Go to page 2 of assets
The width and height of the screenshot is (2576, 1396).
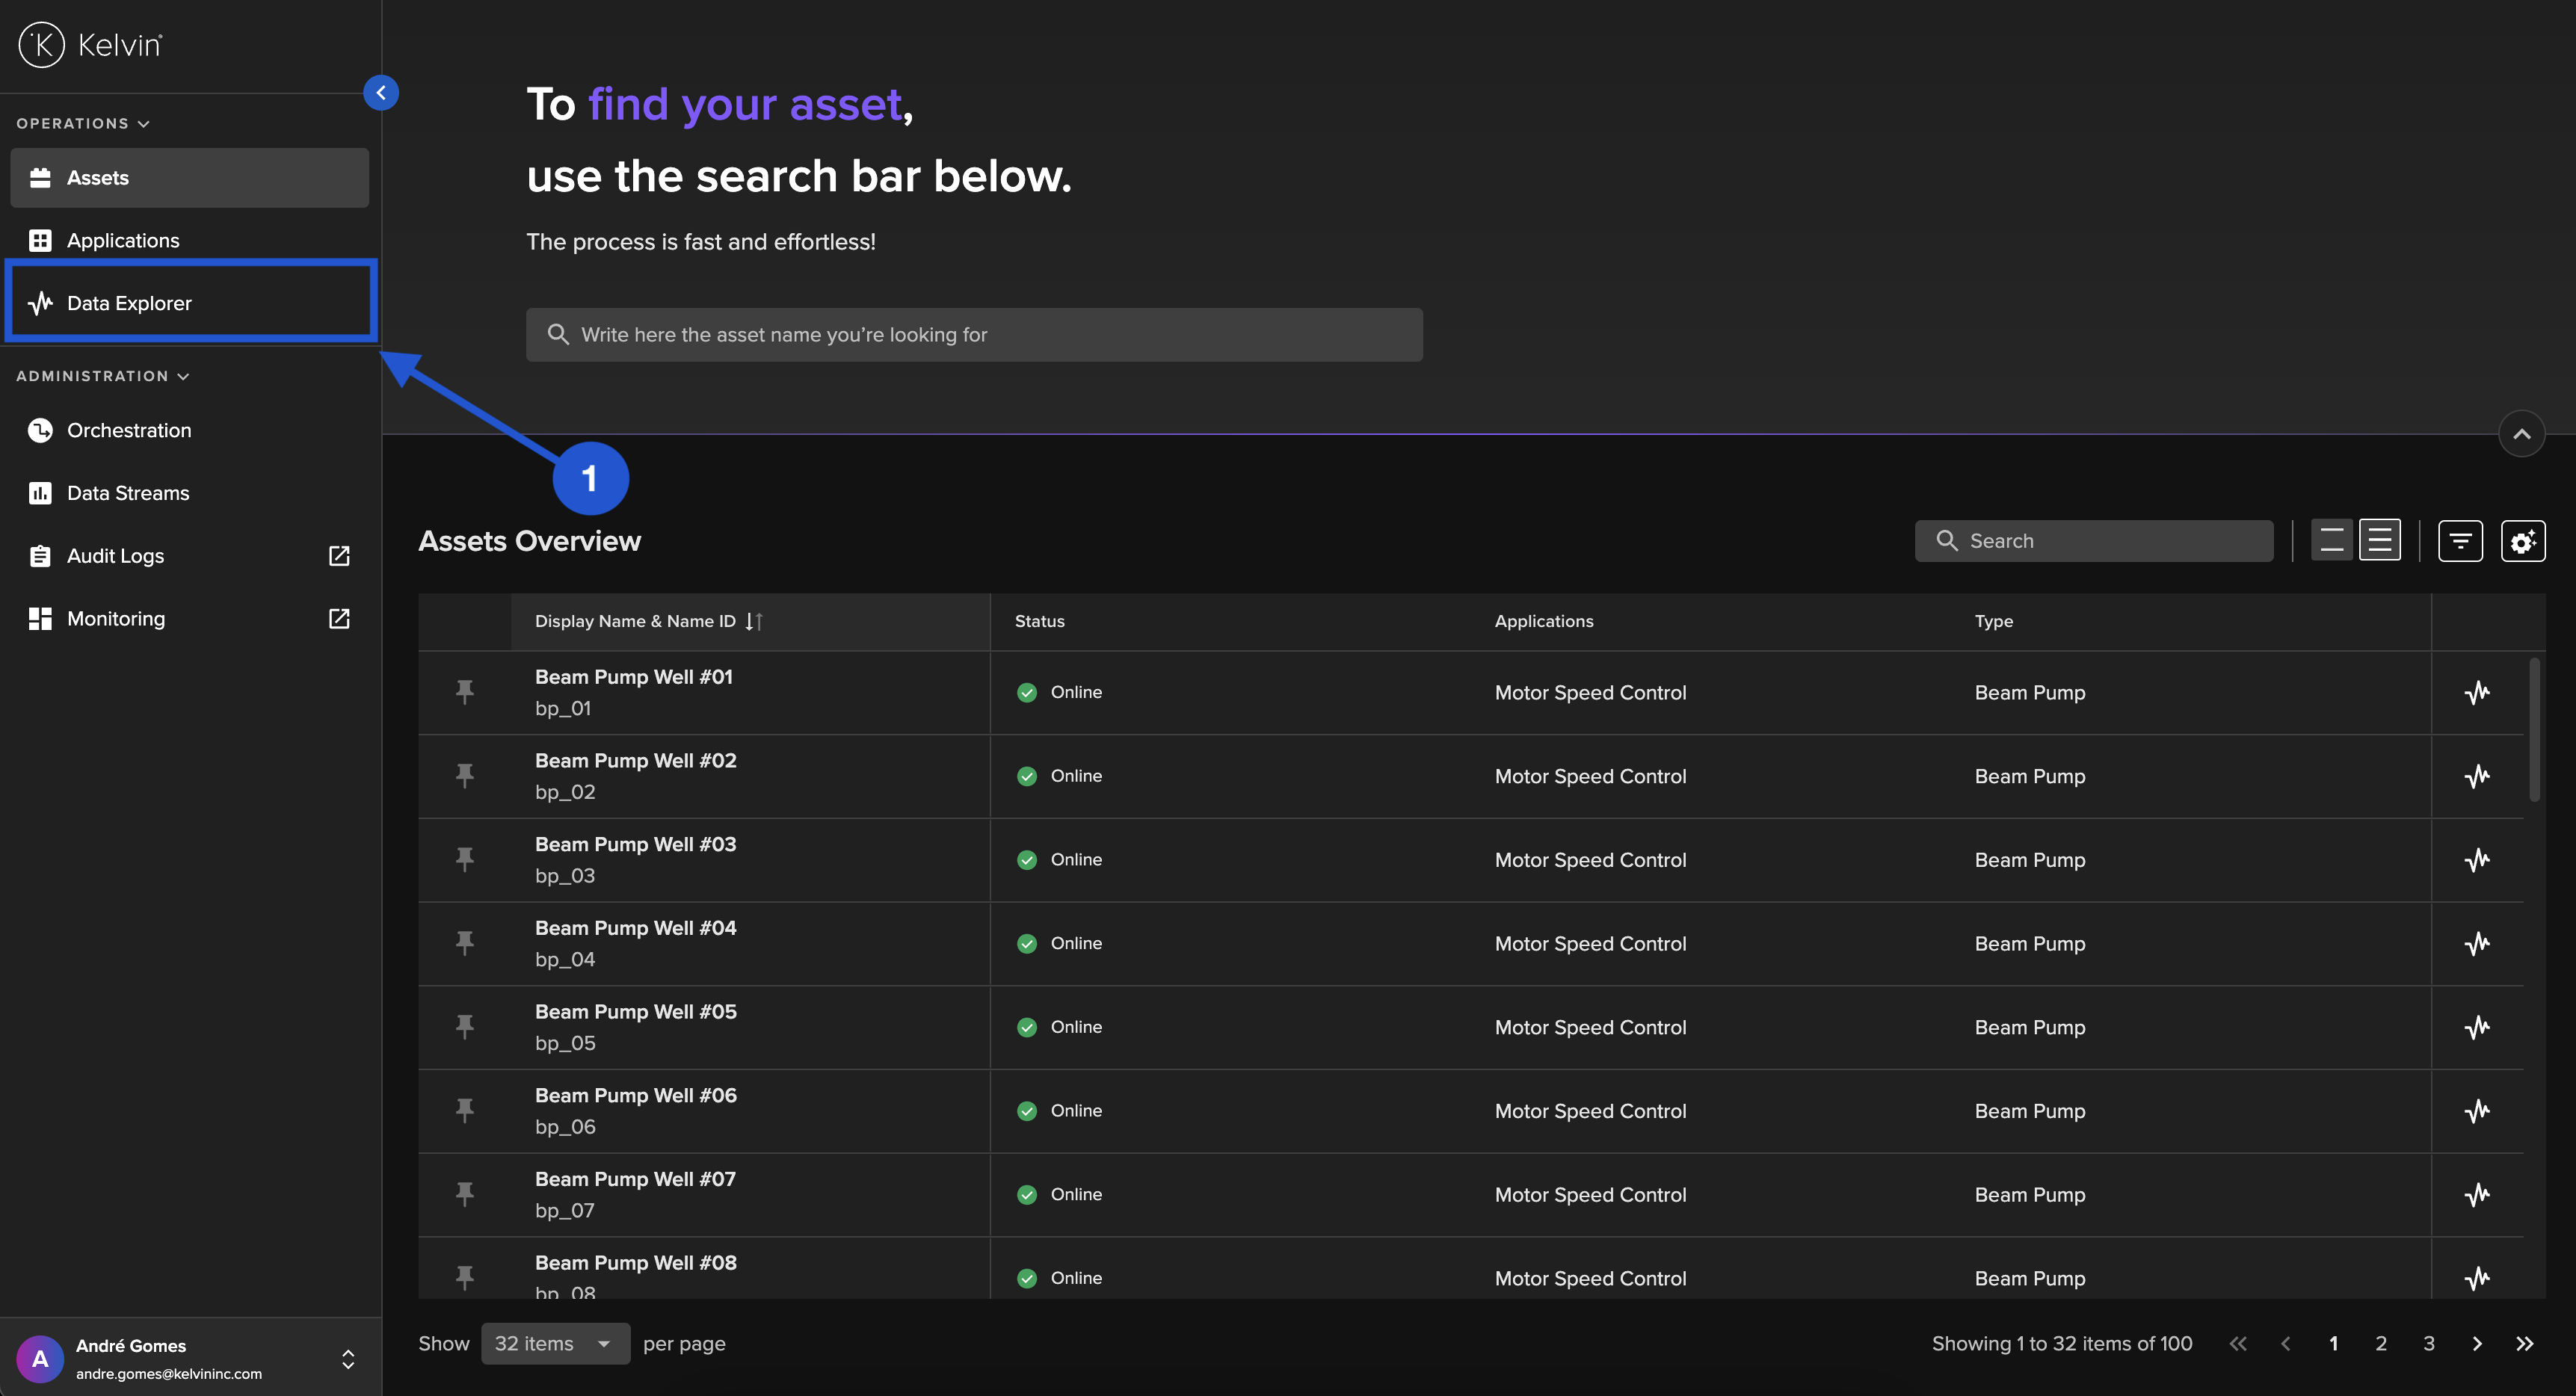tap(2380, 1343)
